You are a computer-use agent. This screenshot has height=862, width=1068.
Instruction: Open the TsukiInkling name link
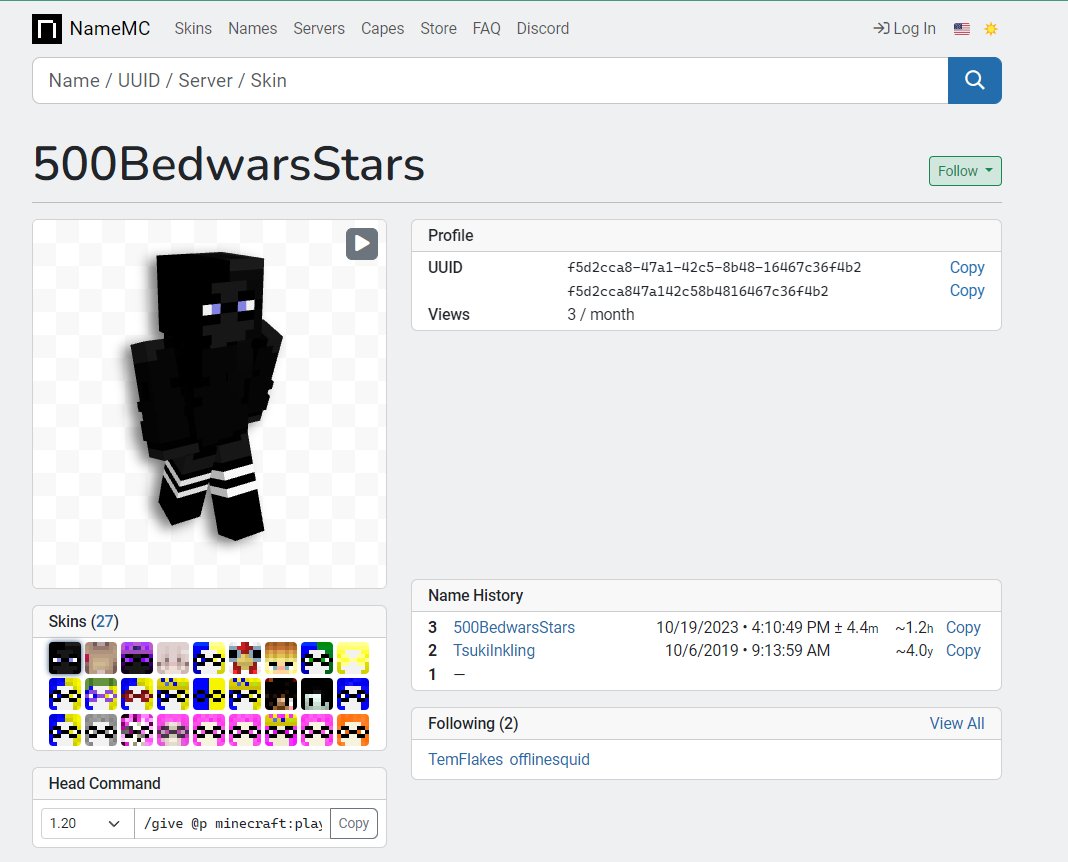point(494,650)
